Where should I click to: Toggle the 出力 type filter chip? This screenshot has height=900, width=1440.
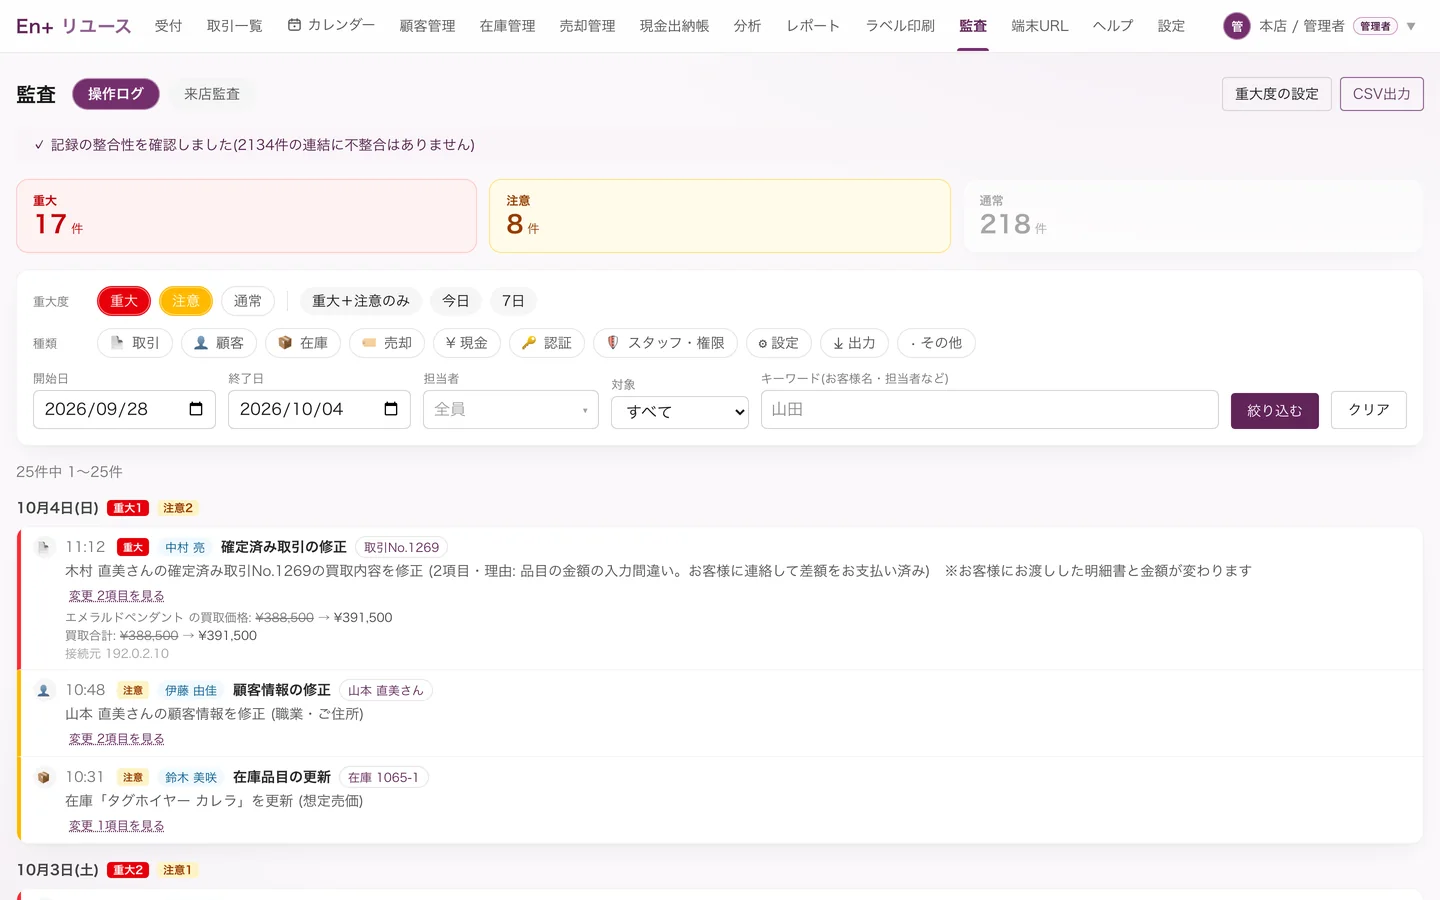(855, 343)
